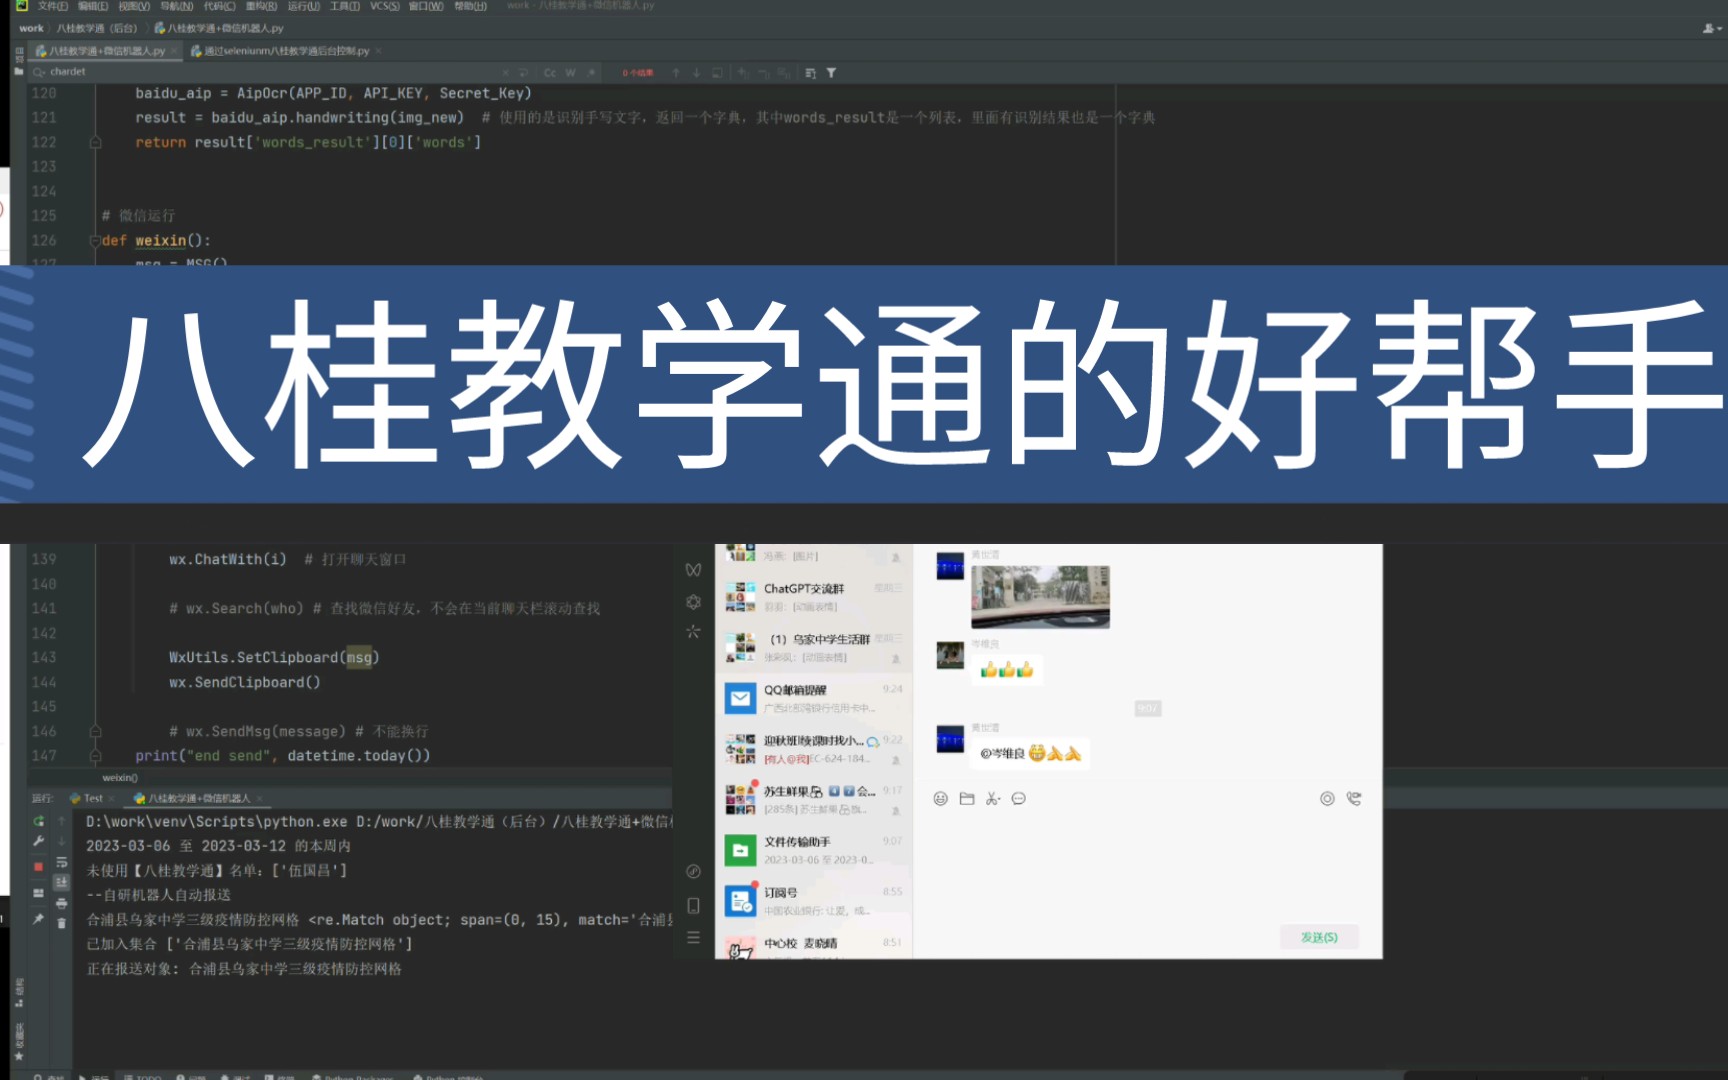Open the 苏生鲜果 chat in WeChat
Viewport: 1728px width, 1080px height.
pos(814,800)
